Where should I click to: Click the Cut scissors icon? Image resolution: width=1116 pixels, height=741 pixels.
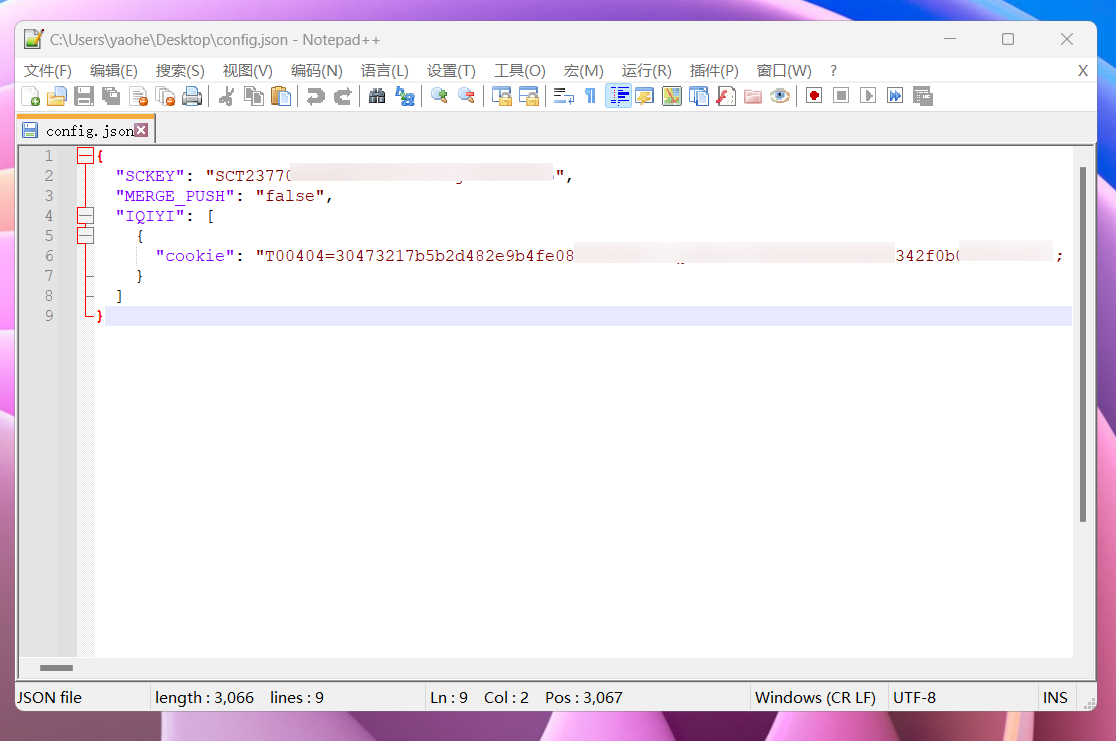[226, 96]
